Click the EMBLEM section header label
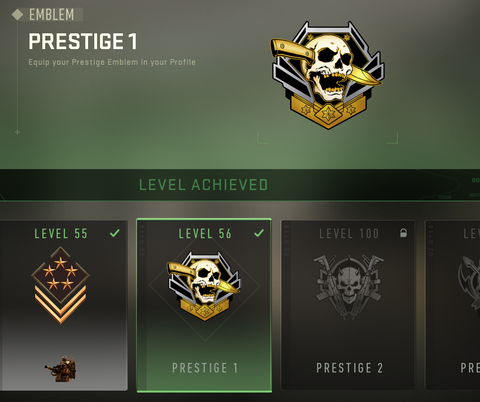The height and width of the screenshot is (402, 480). click(x=51, y=15)
